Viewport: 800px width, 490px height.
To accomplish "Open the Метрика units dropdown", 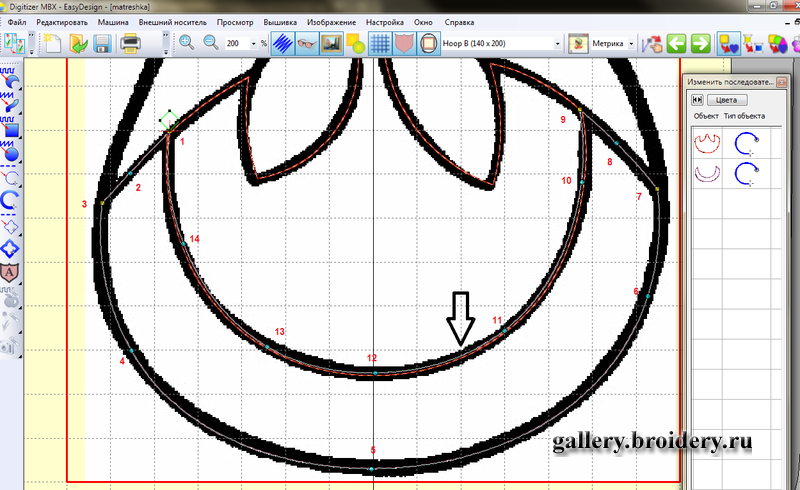I will pos(630,44).
